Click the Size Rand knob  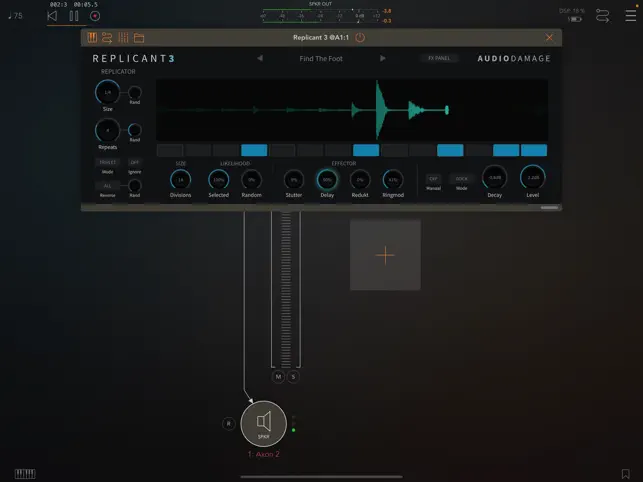(135, 92)
